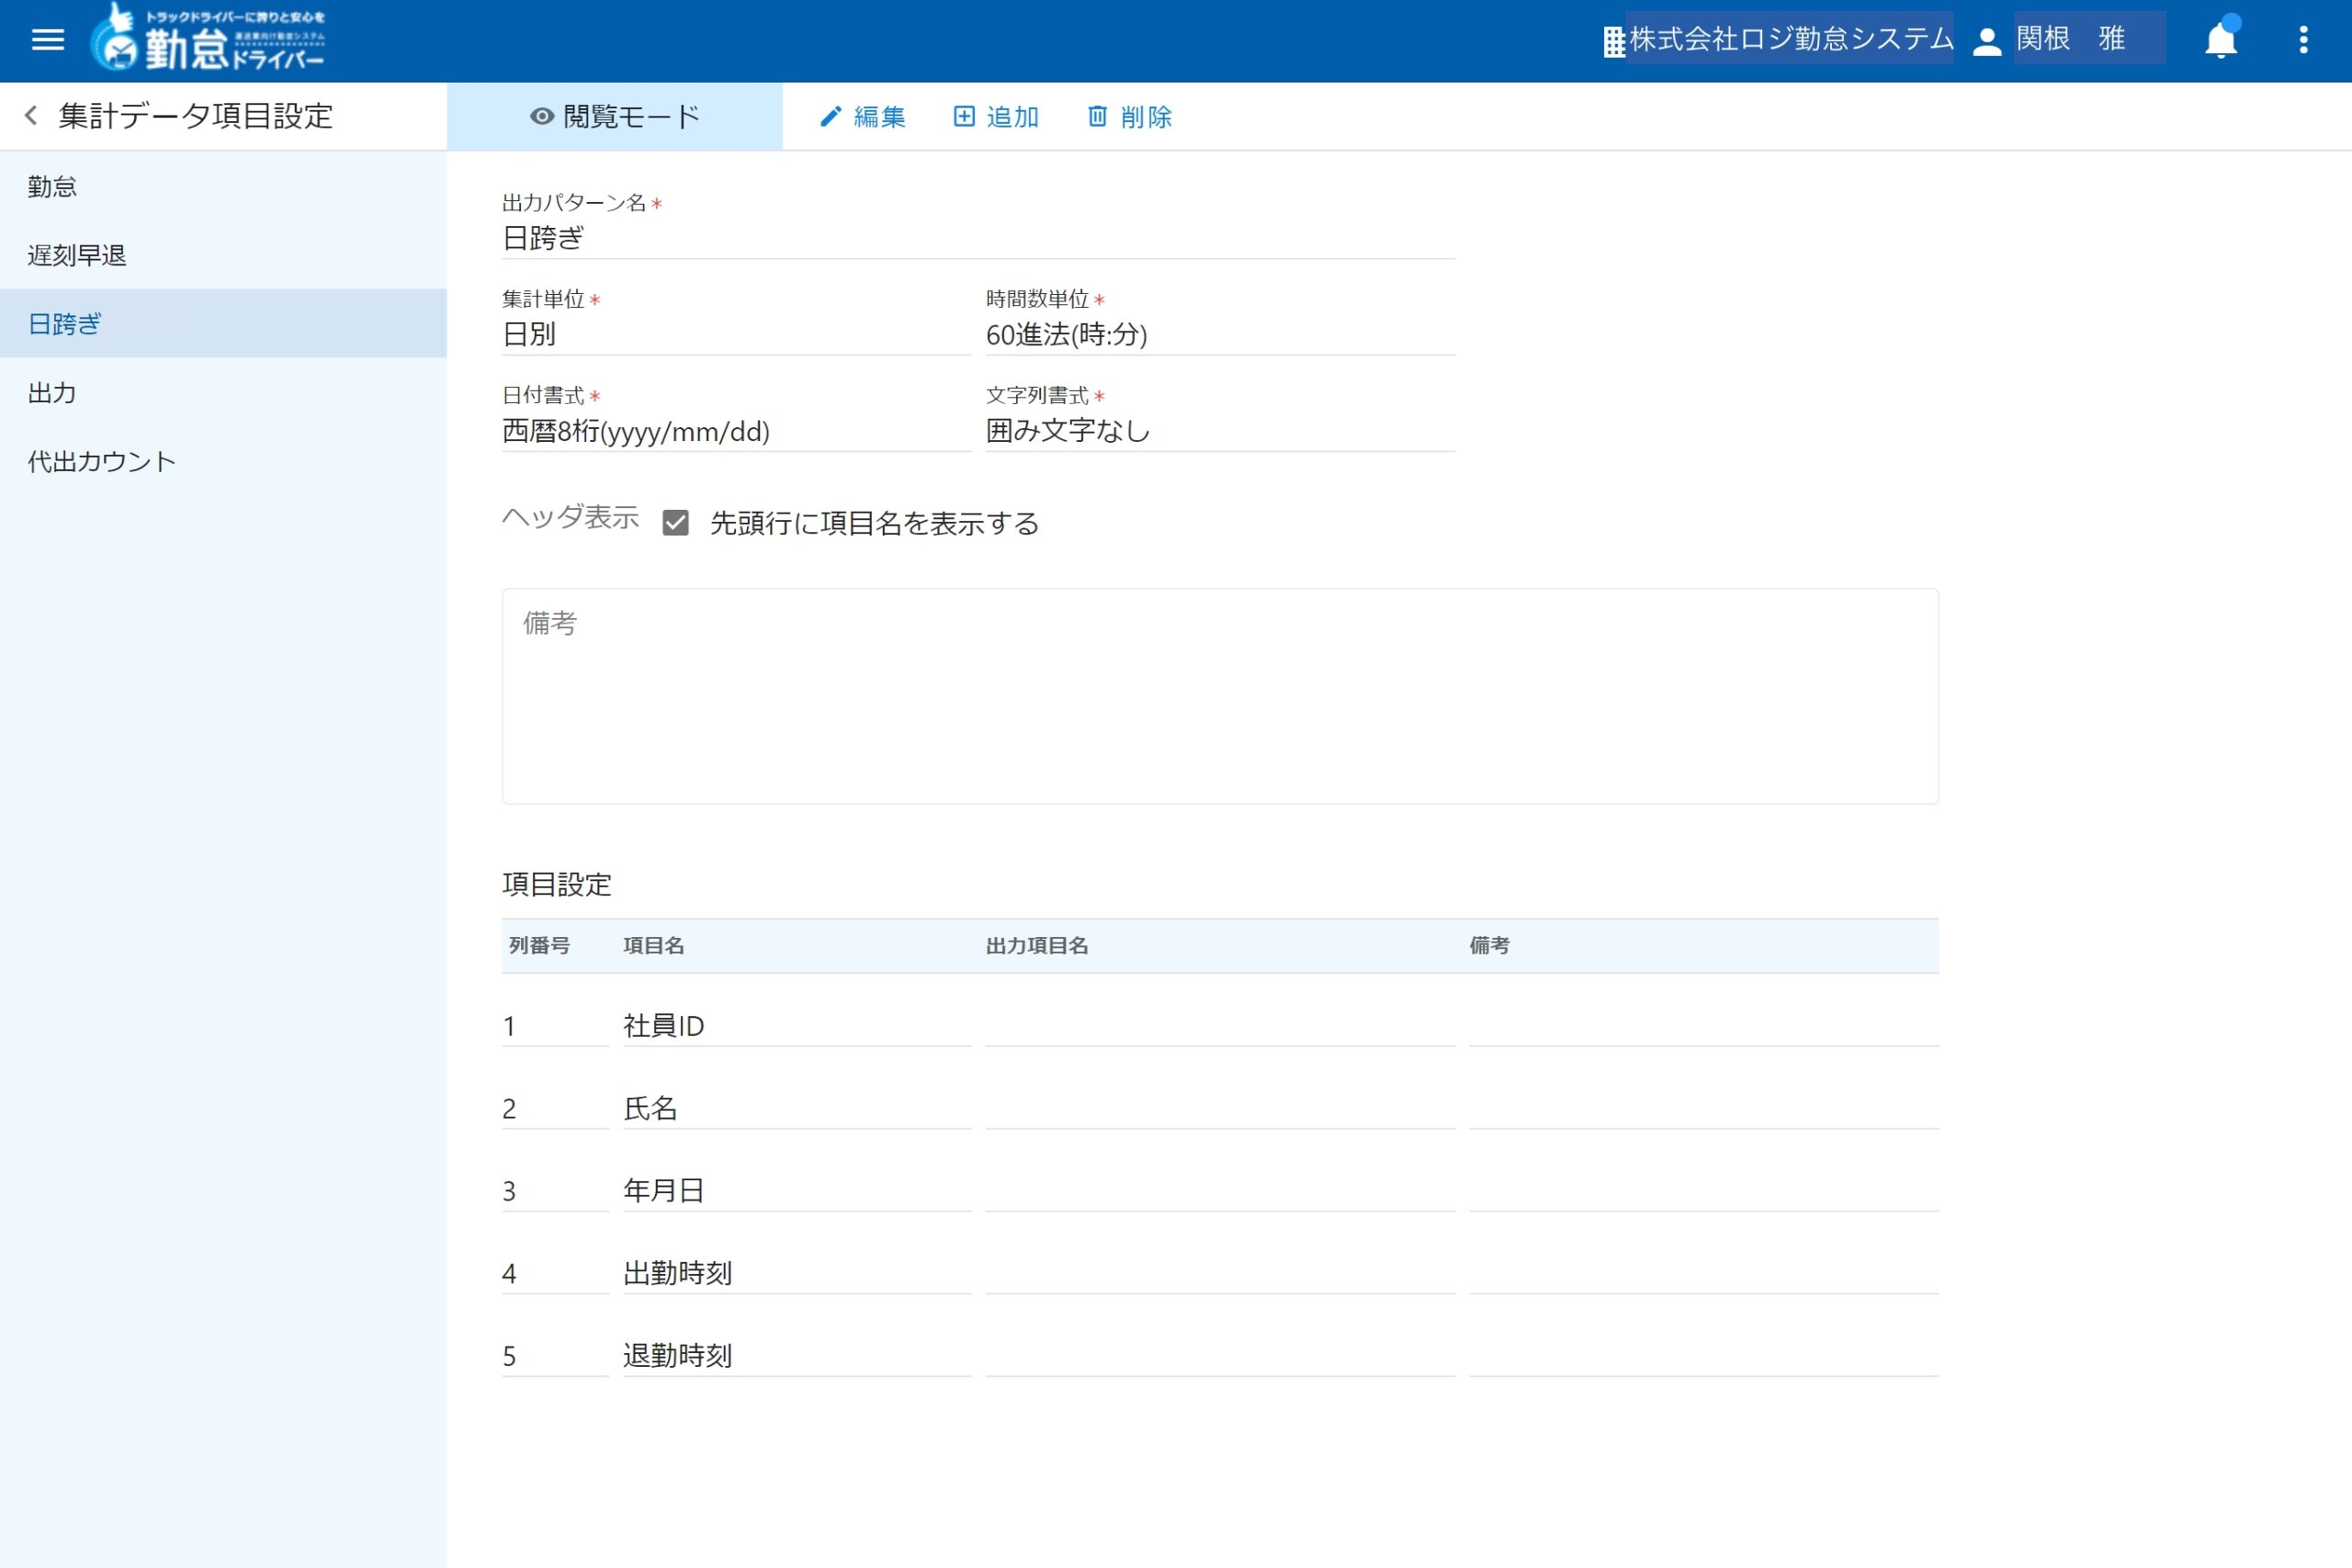Click the 備考 field for 氏名 row

pyautogui.click(x=1704, y=1108)
